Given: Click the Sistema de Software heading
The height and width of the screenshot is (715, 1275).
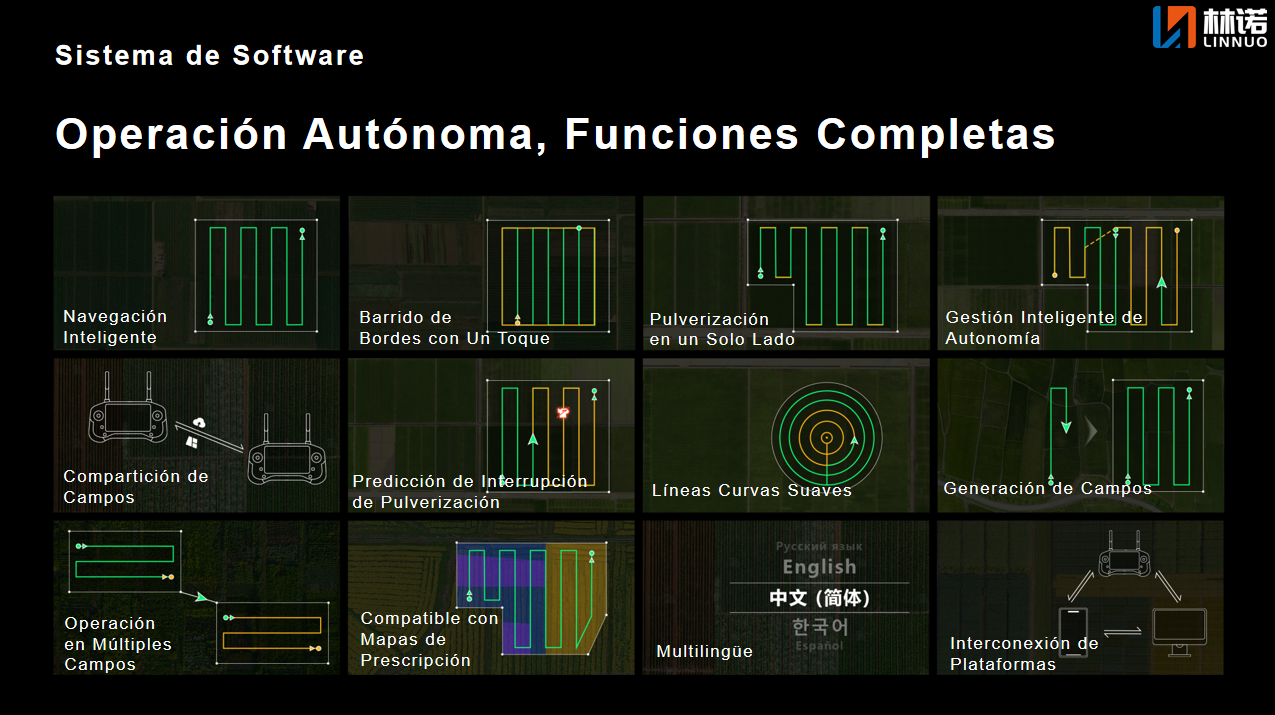Looking at the screenshot, I should tap(209, 55).
